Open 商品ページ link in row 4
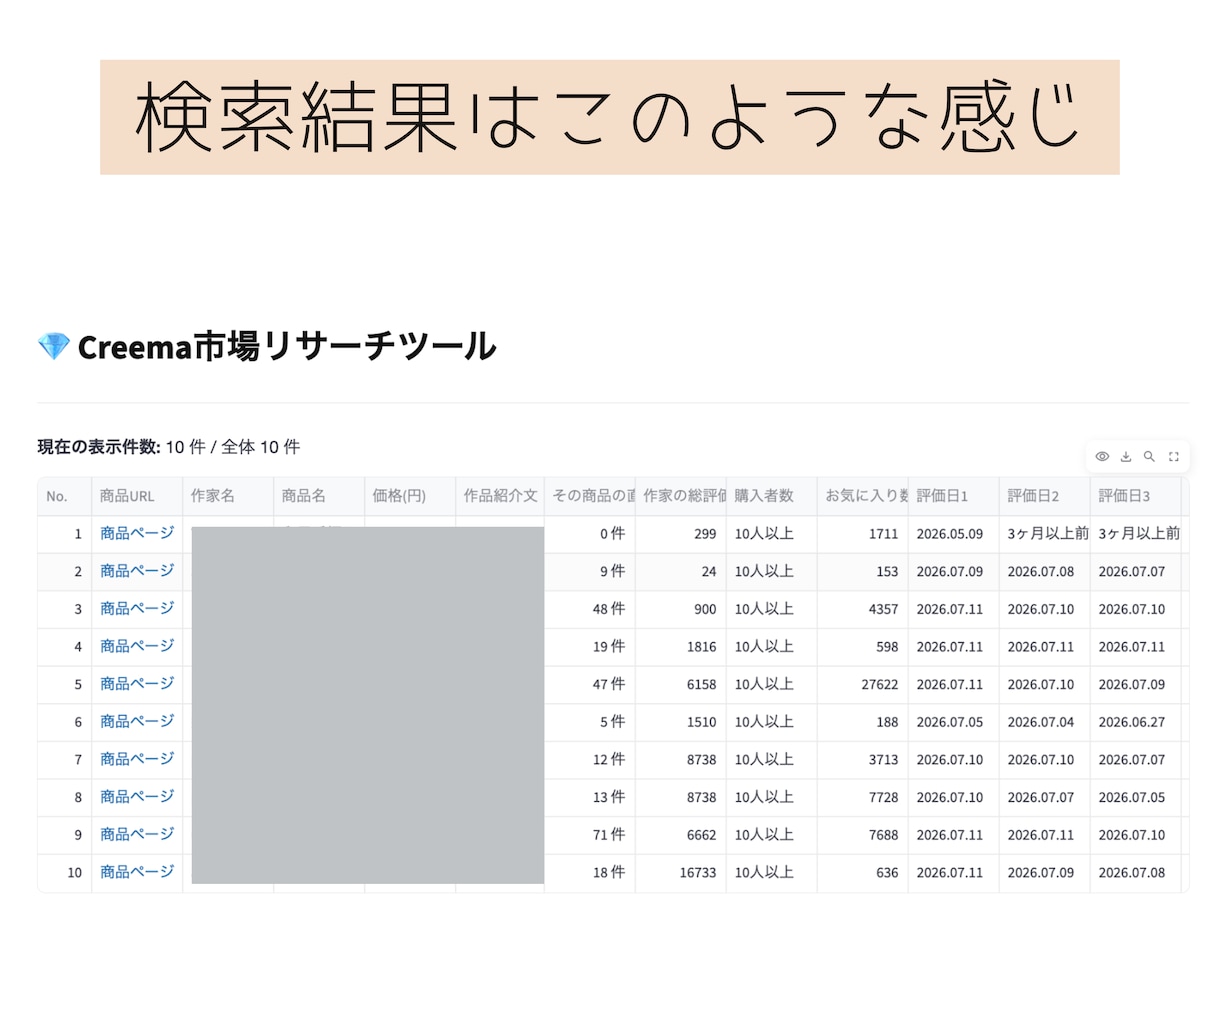Viewport: 1220px width, 1015px height. tap(137, 646)
